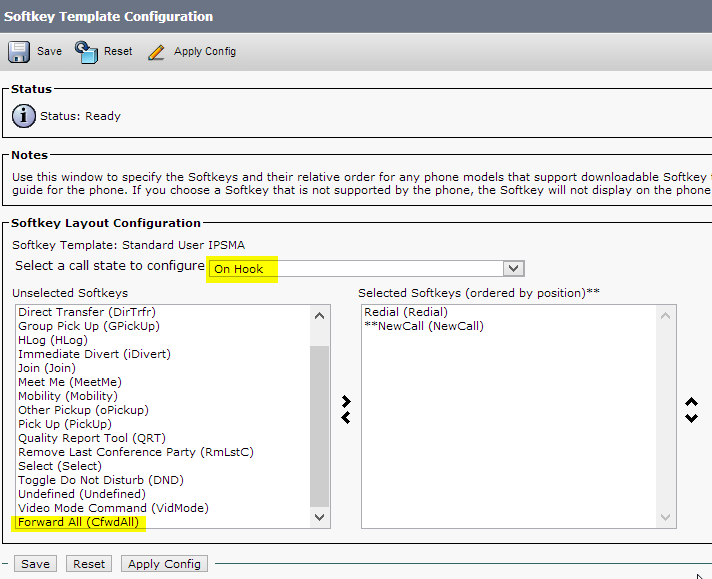The width and height of the screenshot is (712, 579).
Task: Click right arrow to add selected softkey
Action: click(x=346, y=401)
